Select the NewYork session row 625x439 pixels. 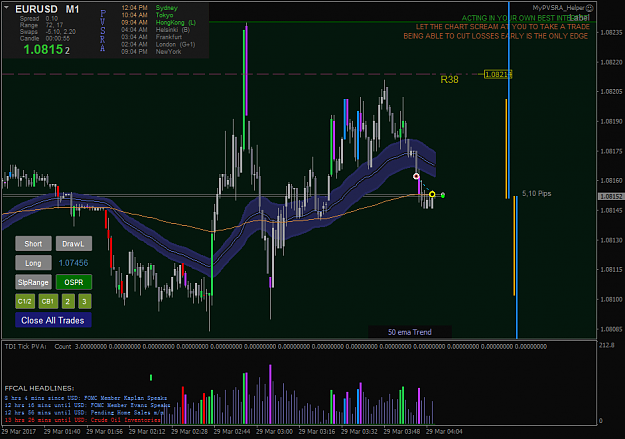(x=151, y=51)
